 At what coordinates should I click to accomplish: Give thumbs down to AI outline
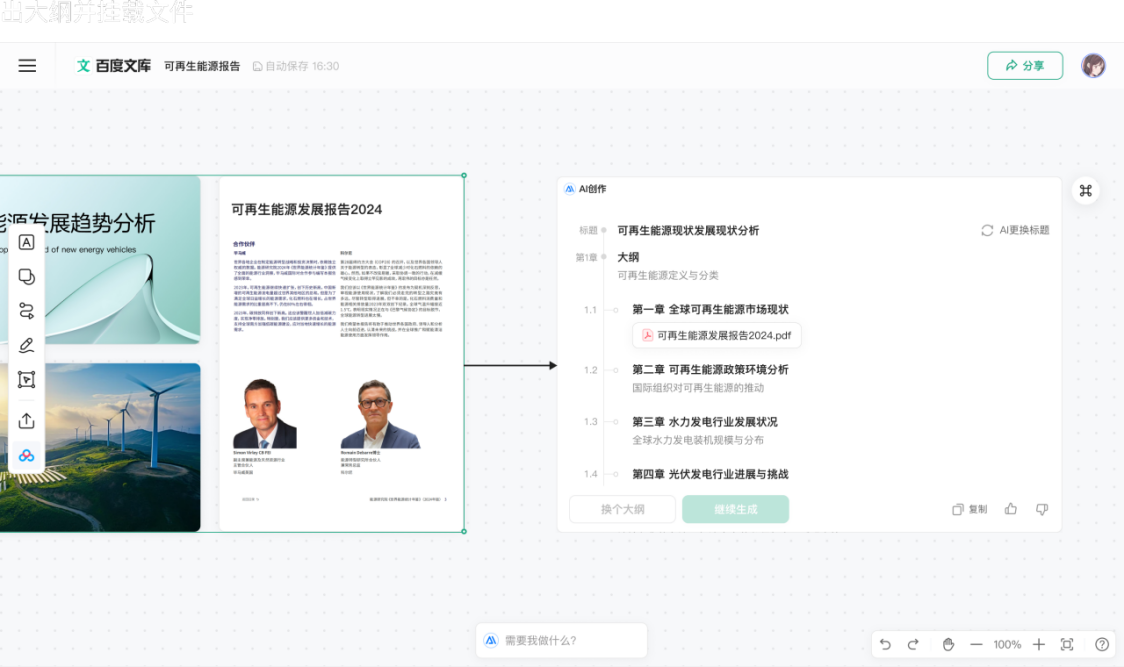pos(1042,509)
